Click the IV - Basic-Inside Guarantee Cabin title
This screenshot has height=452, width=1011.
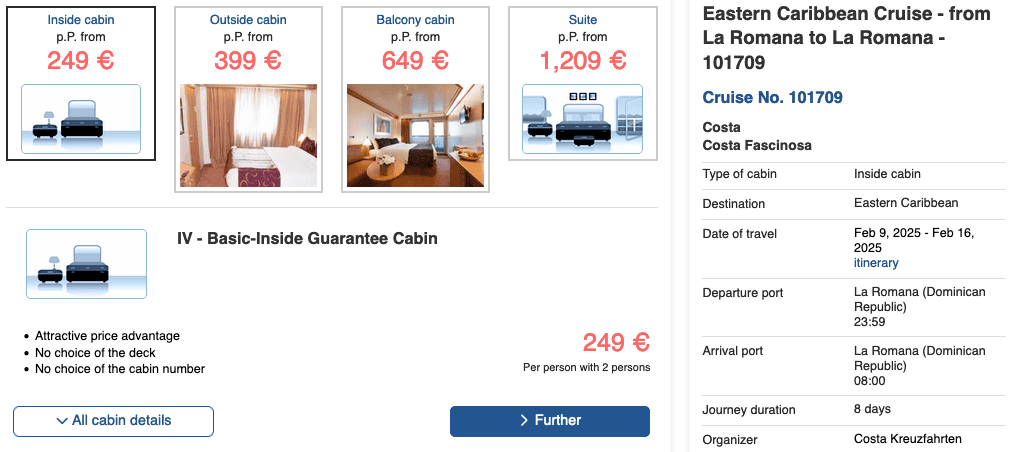click(307, 239)
